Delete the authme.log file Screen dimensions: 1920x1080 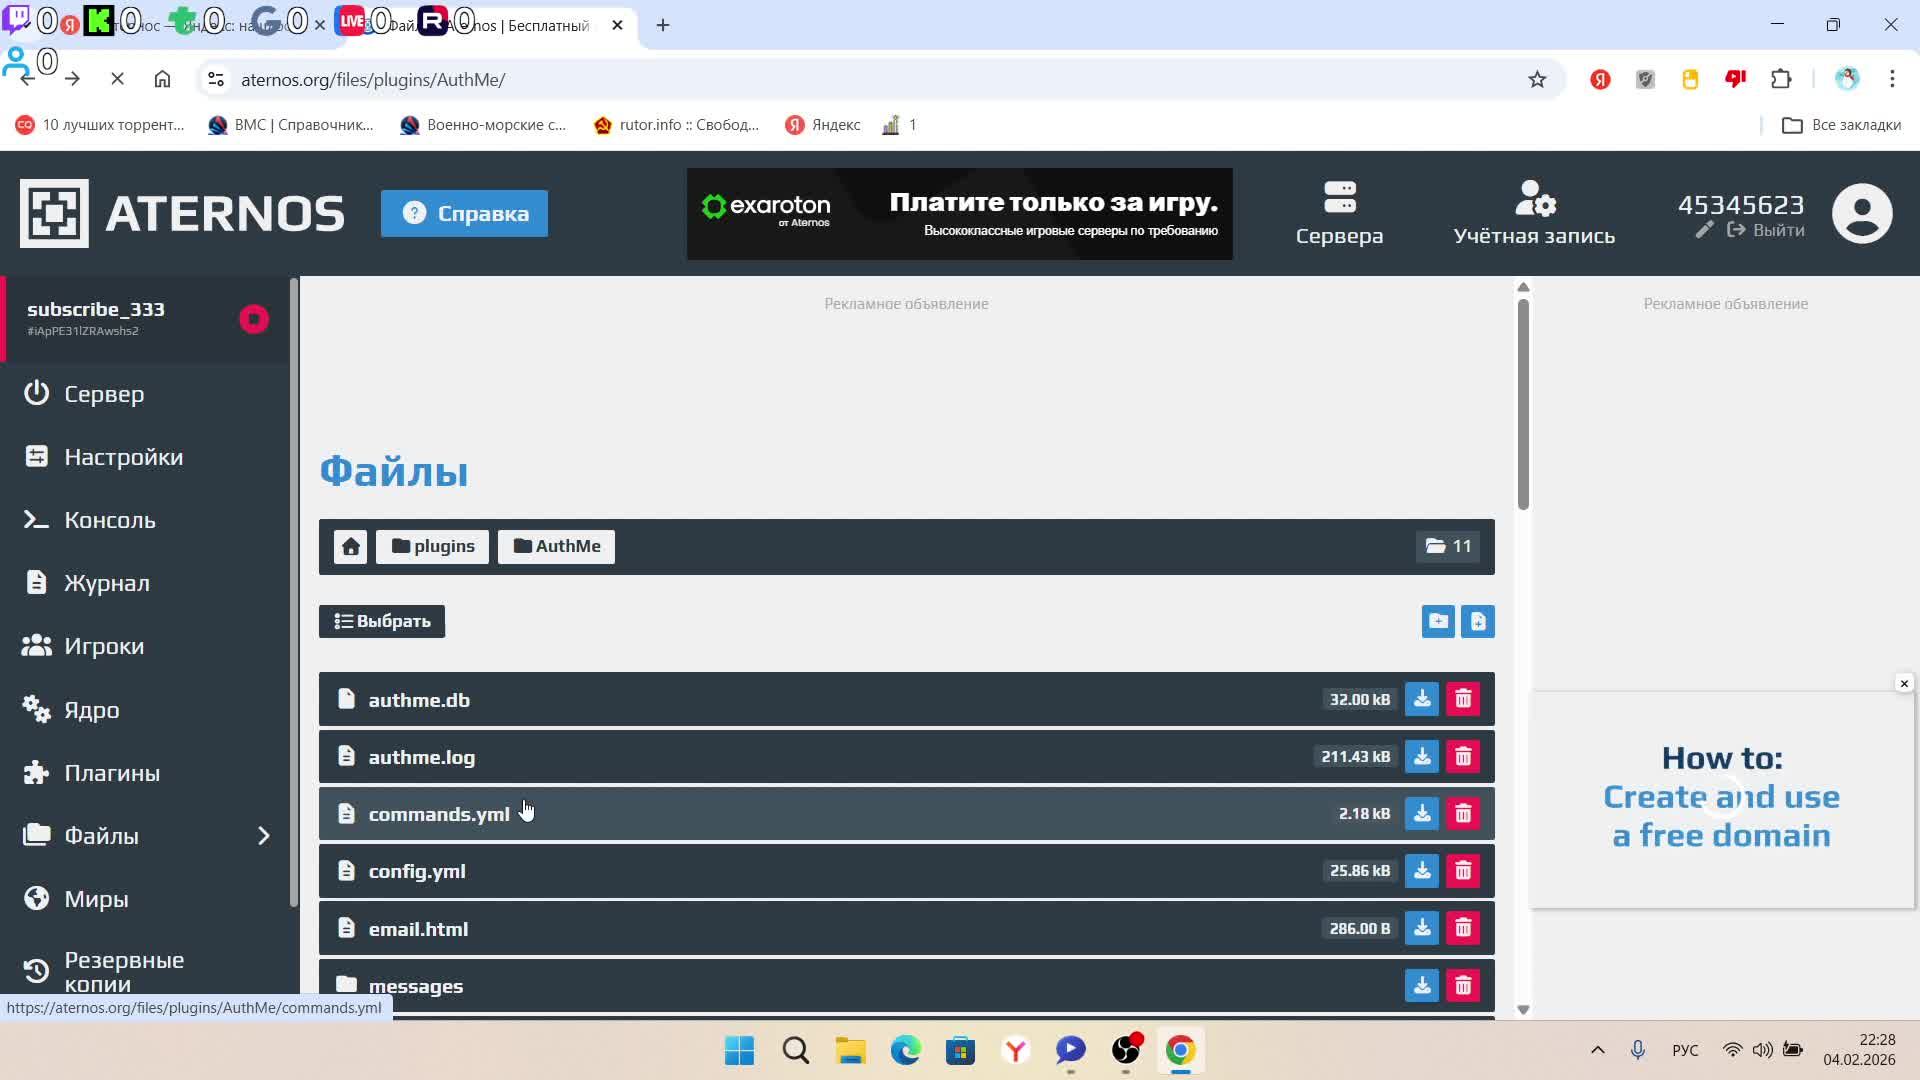pos(1463,757)
